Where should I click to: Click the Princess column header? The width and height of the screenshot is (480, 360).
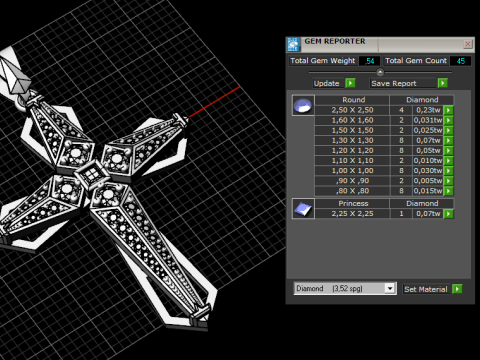click(x=352, y=203)
